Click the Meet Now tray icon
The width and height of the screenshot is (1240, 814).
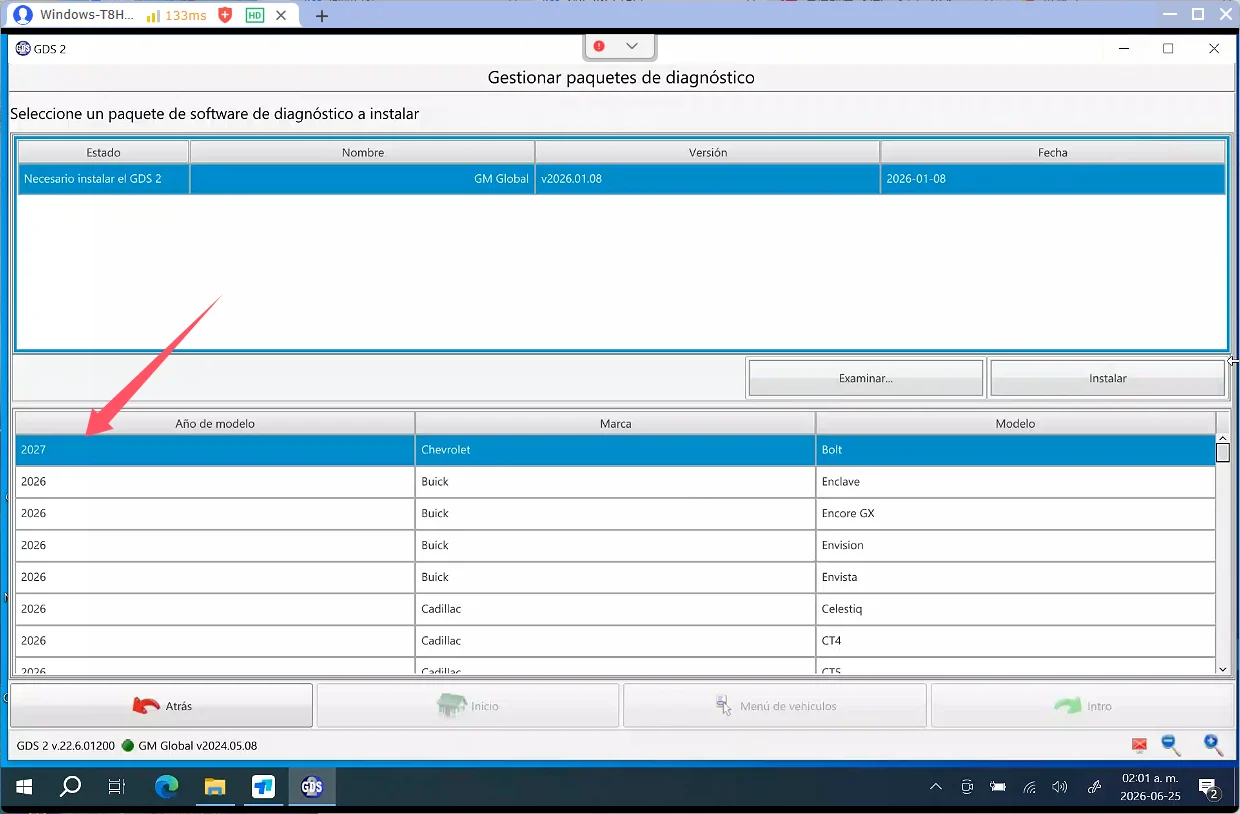(x=967, y=787)
